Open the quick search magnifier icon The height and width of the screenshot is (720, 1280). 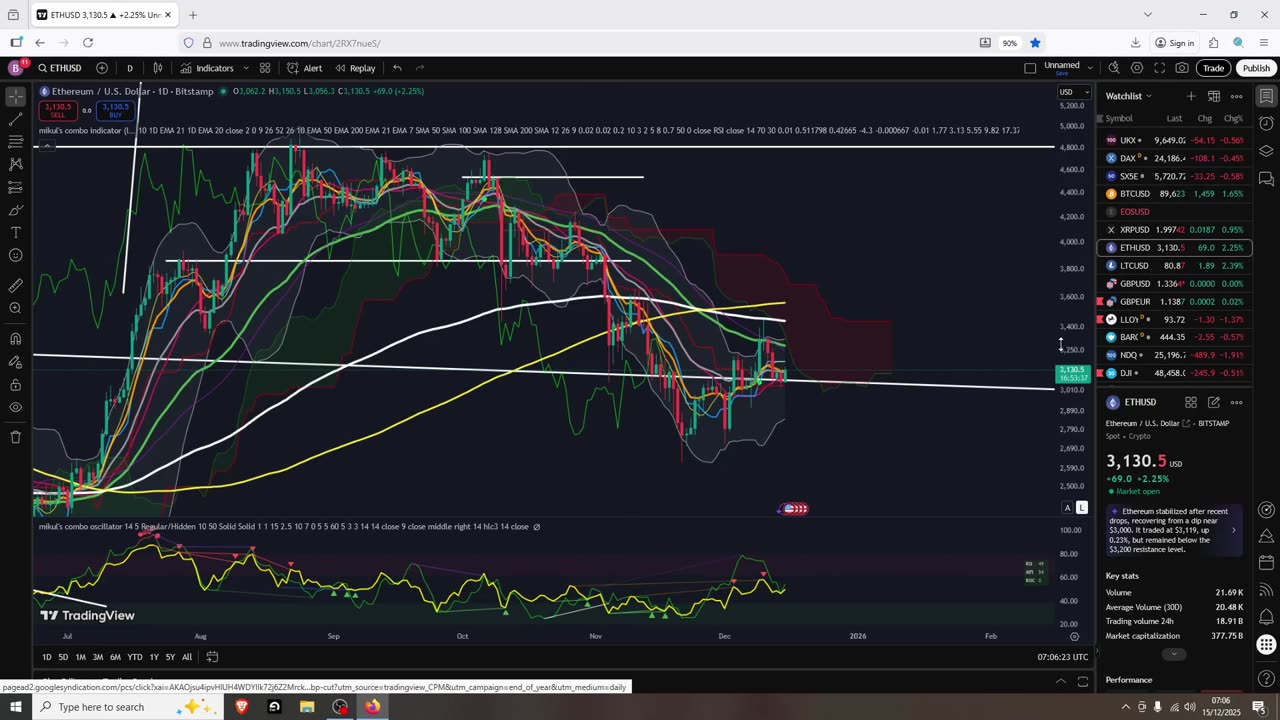pos(1114,68)
